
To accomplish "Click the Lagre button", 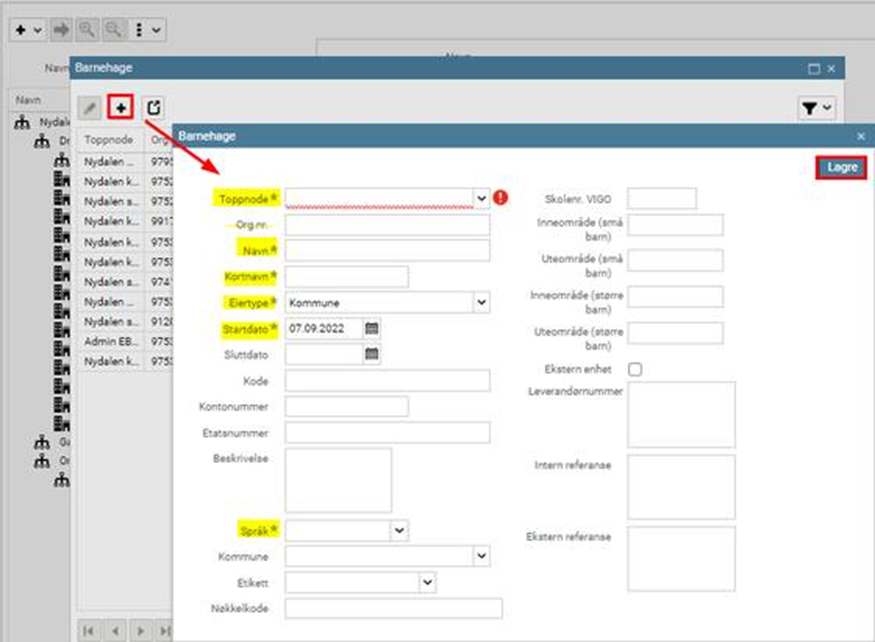I will pos(841,167).
